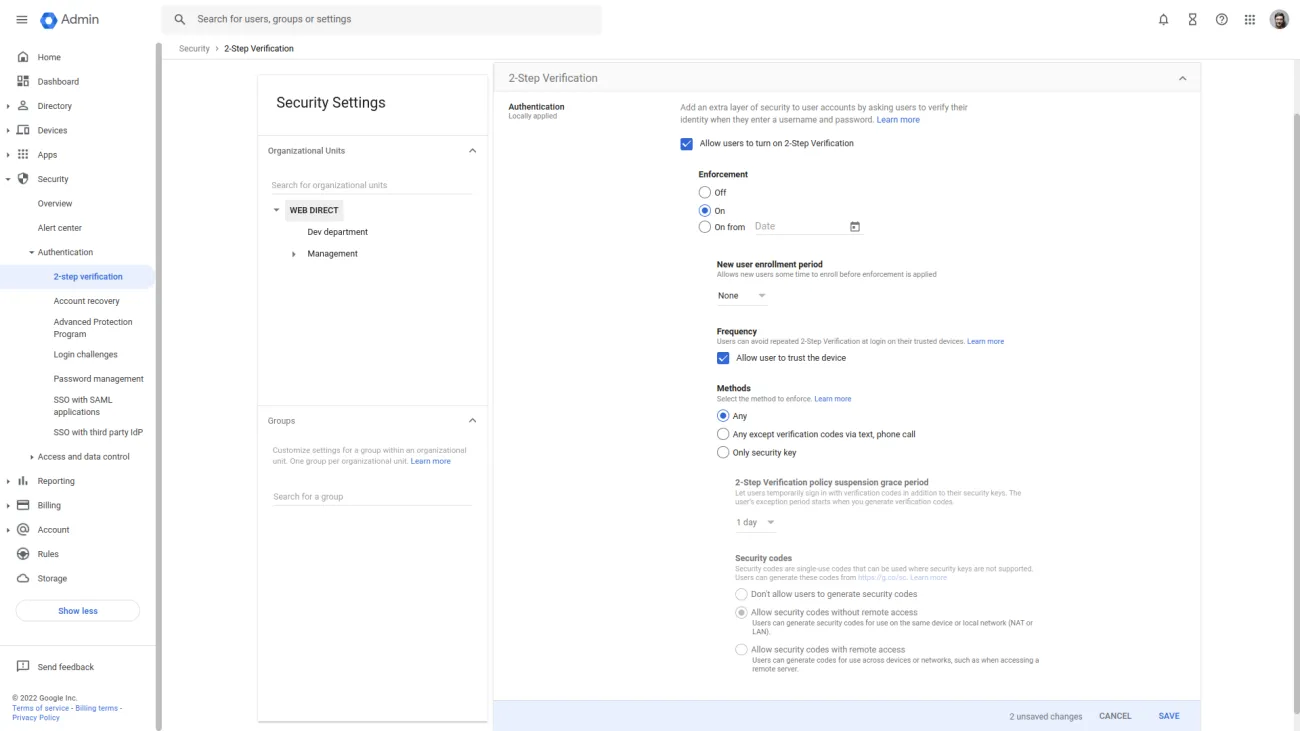Open the help icon in the top bar
Viewport: 1300px width, 731px height.
pyautogui.click(x=1221, y=18)
